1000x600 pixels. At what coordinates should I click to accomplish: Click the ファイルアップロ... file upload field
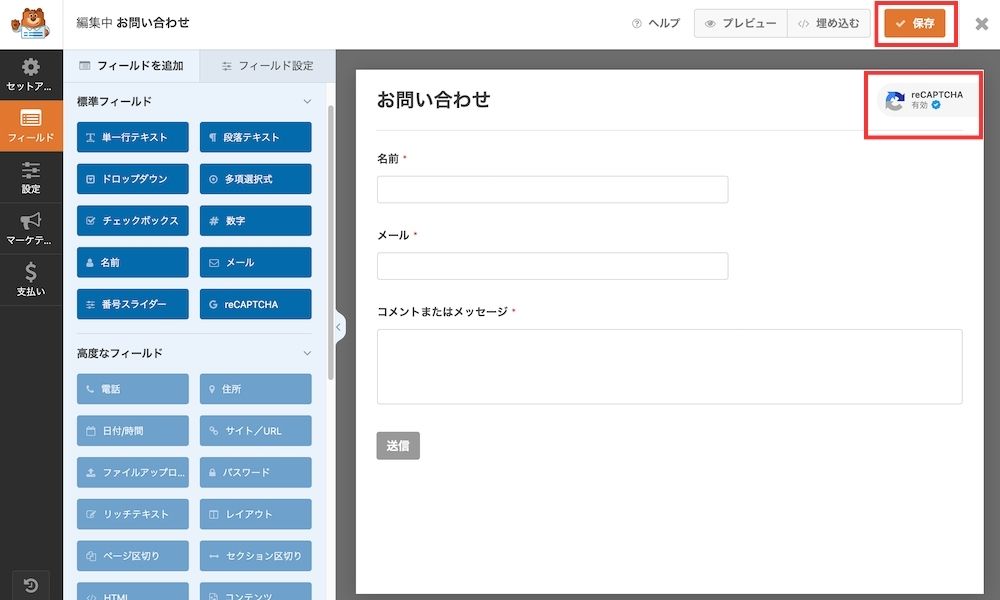click(133, 472)
